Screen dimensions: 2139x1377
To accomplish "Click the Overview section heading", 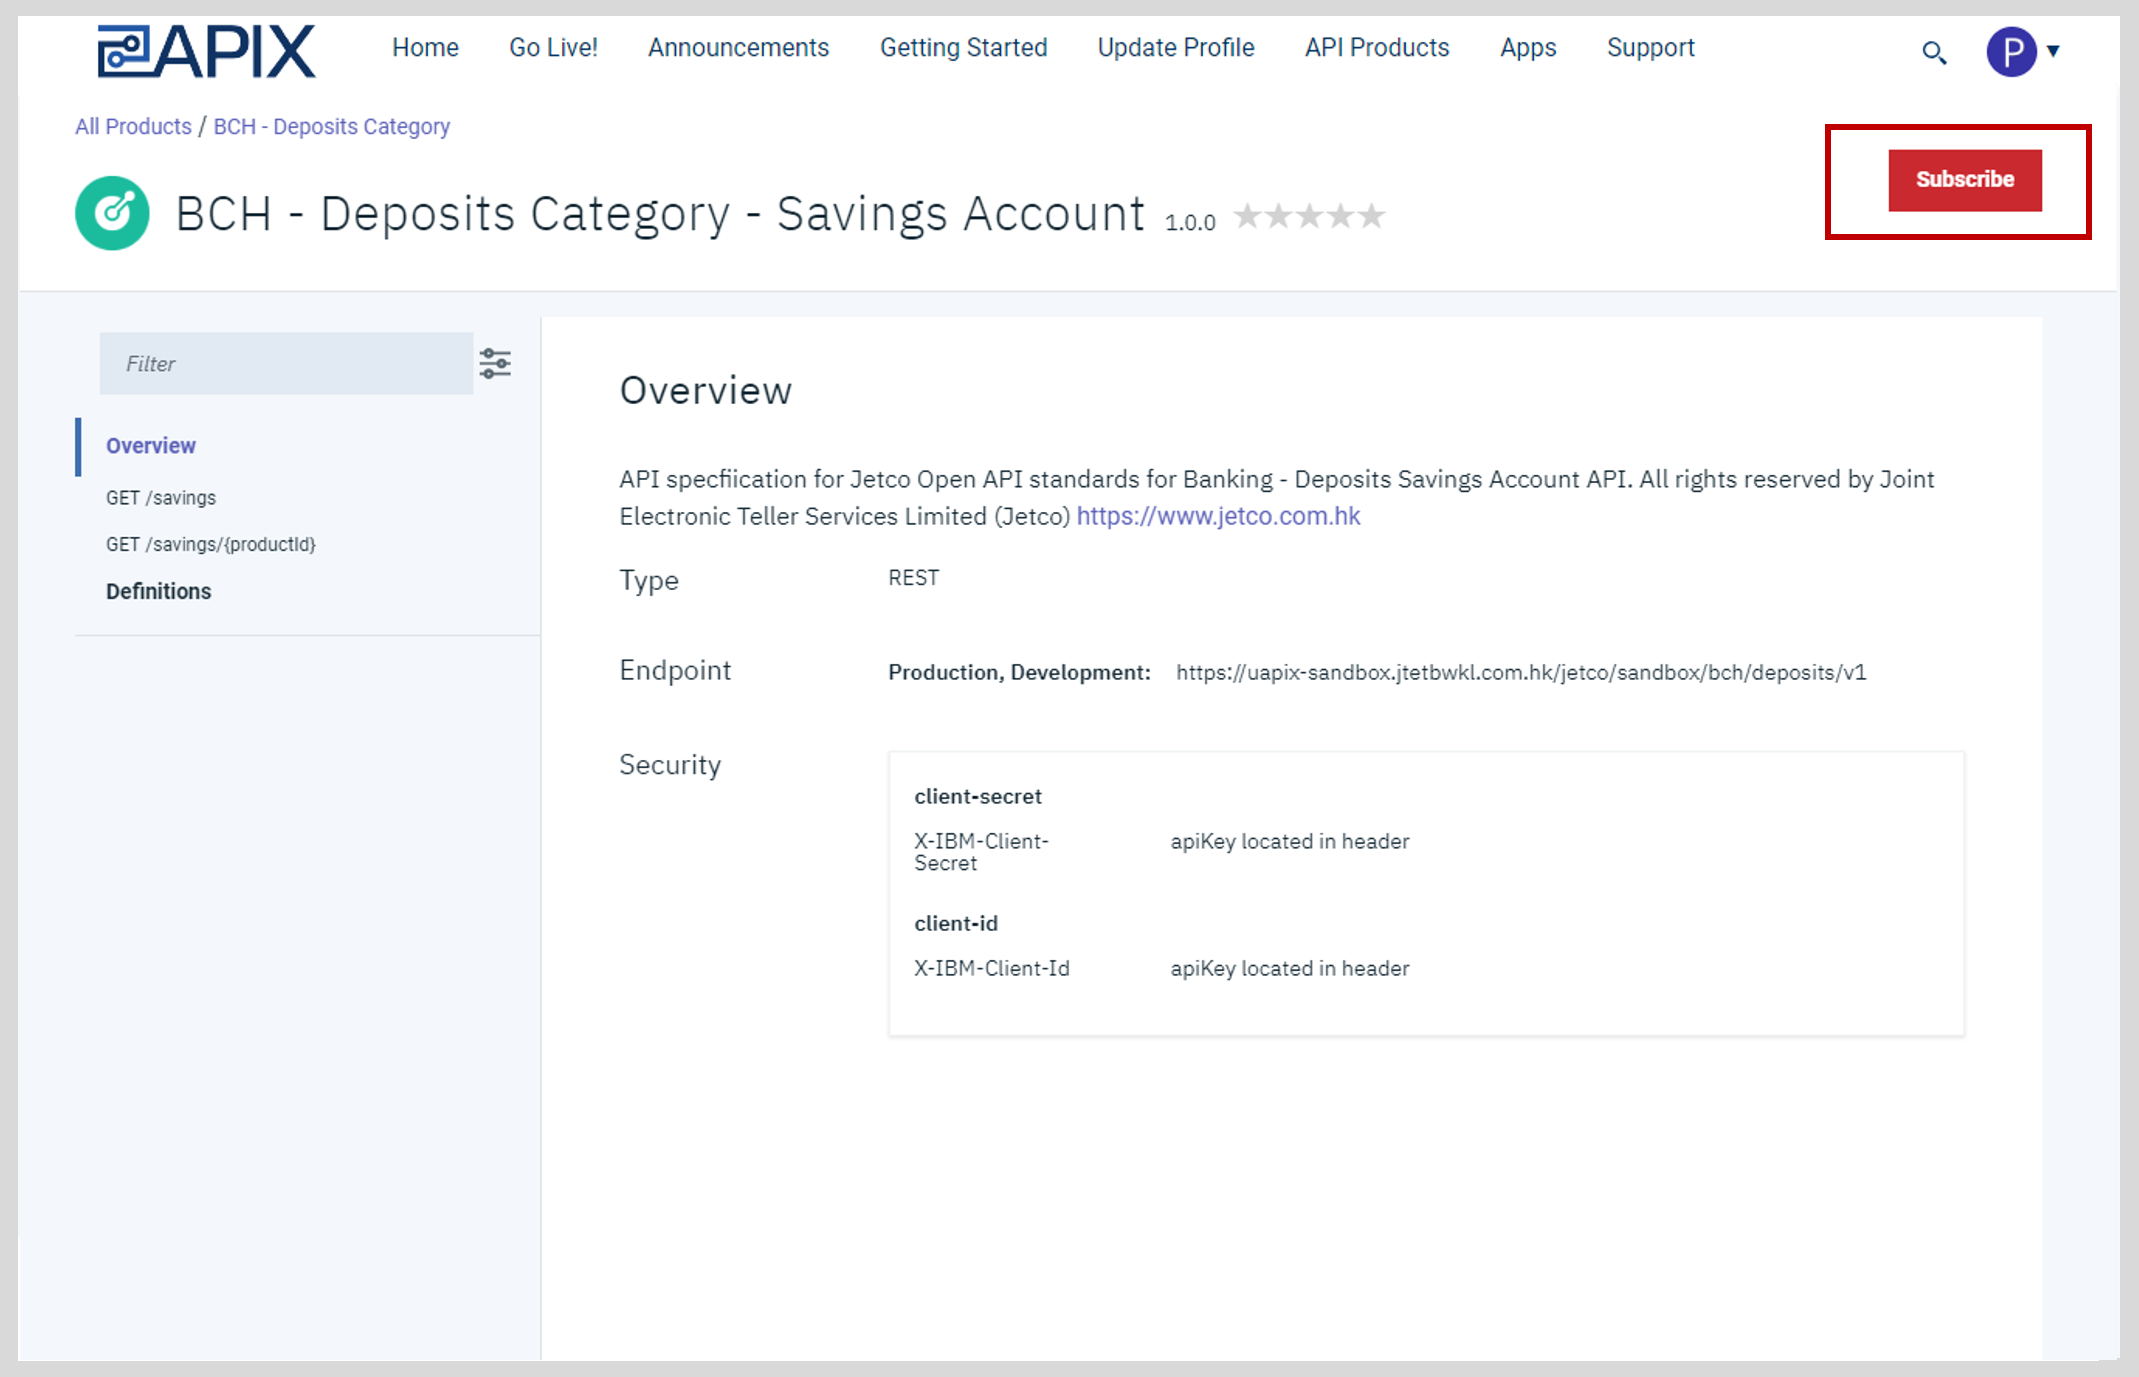I will [705, 390].
